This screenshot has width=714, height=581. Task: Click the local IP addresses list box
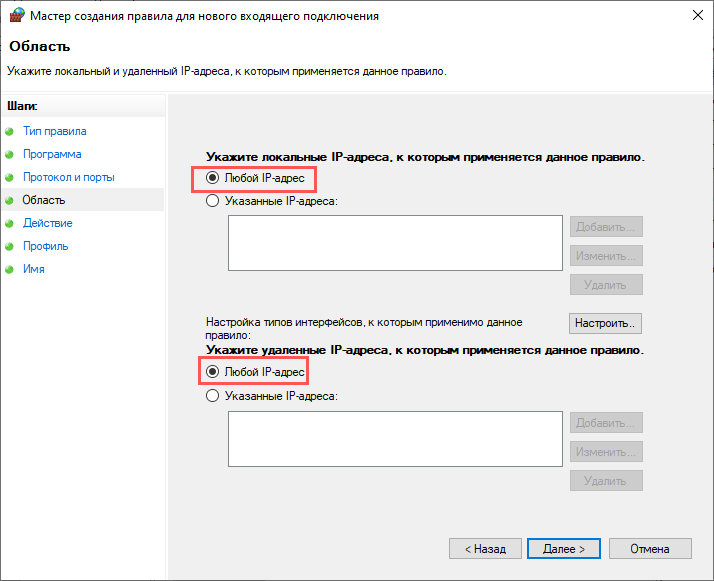click(x=395, y=243)
